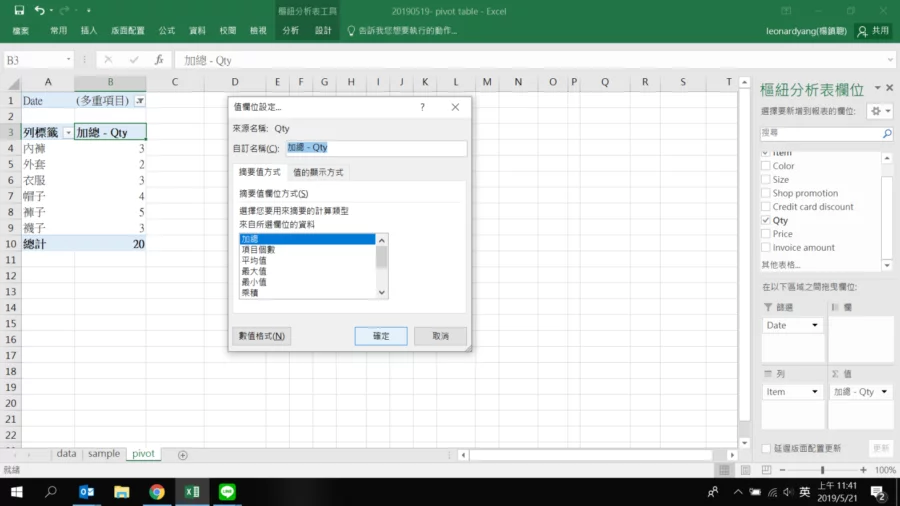This screenshot has height=506, width=900.
Task: Expand the Name Box dropdown arrow
Action: (68, 60)
